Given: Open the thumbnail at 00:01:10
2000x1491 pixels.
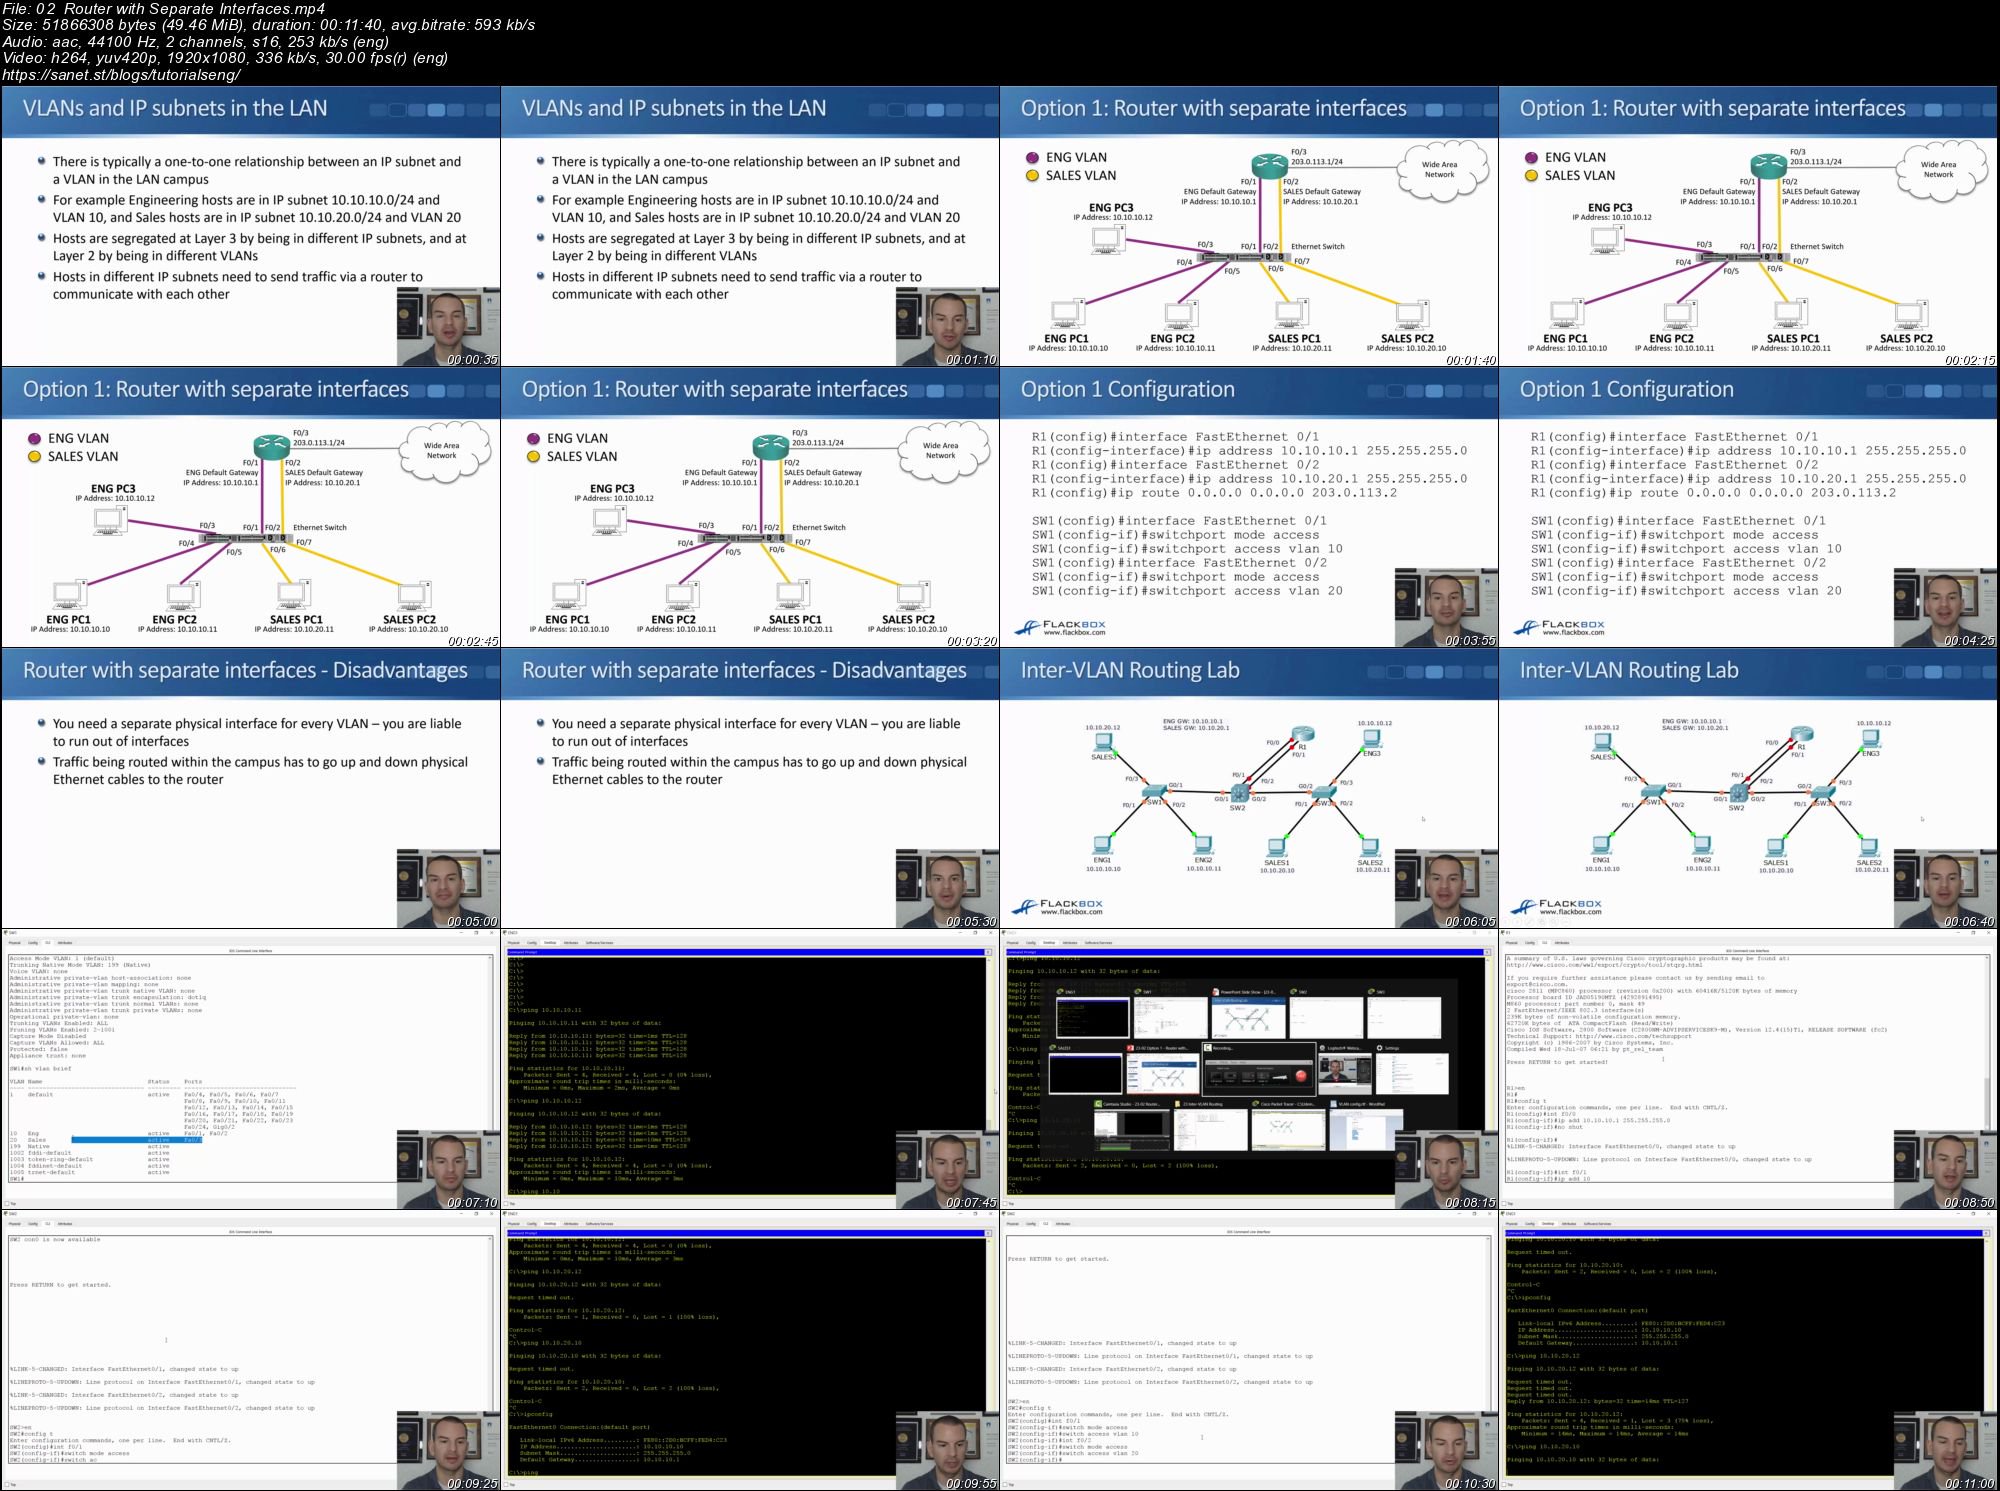Looking at the screenshot, I should tap(750, 226).
